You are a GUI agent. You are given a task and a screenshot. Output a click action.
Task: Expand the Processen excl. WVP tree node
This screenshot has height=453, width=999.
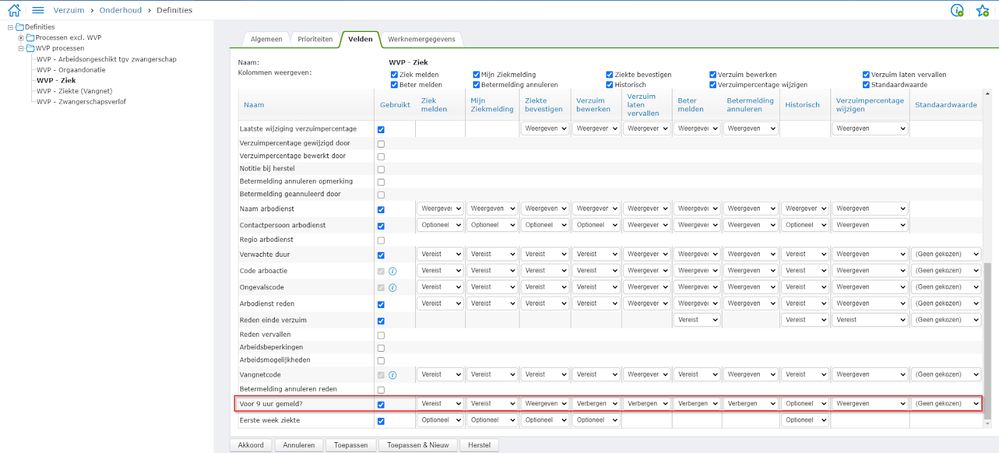tap(21, 38)
